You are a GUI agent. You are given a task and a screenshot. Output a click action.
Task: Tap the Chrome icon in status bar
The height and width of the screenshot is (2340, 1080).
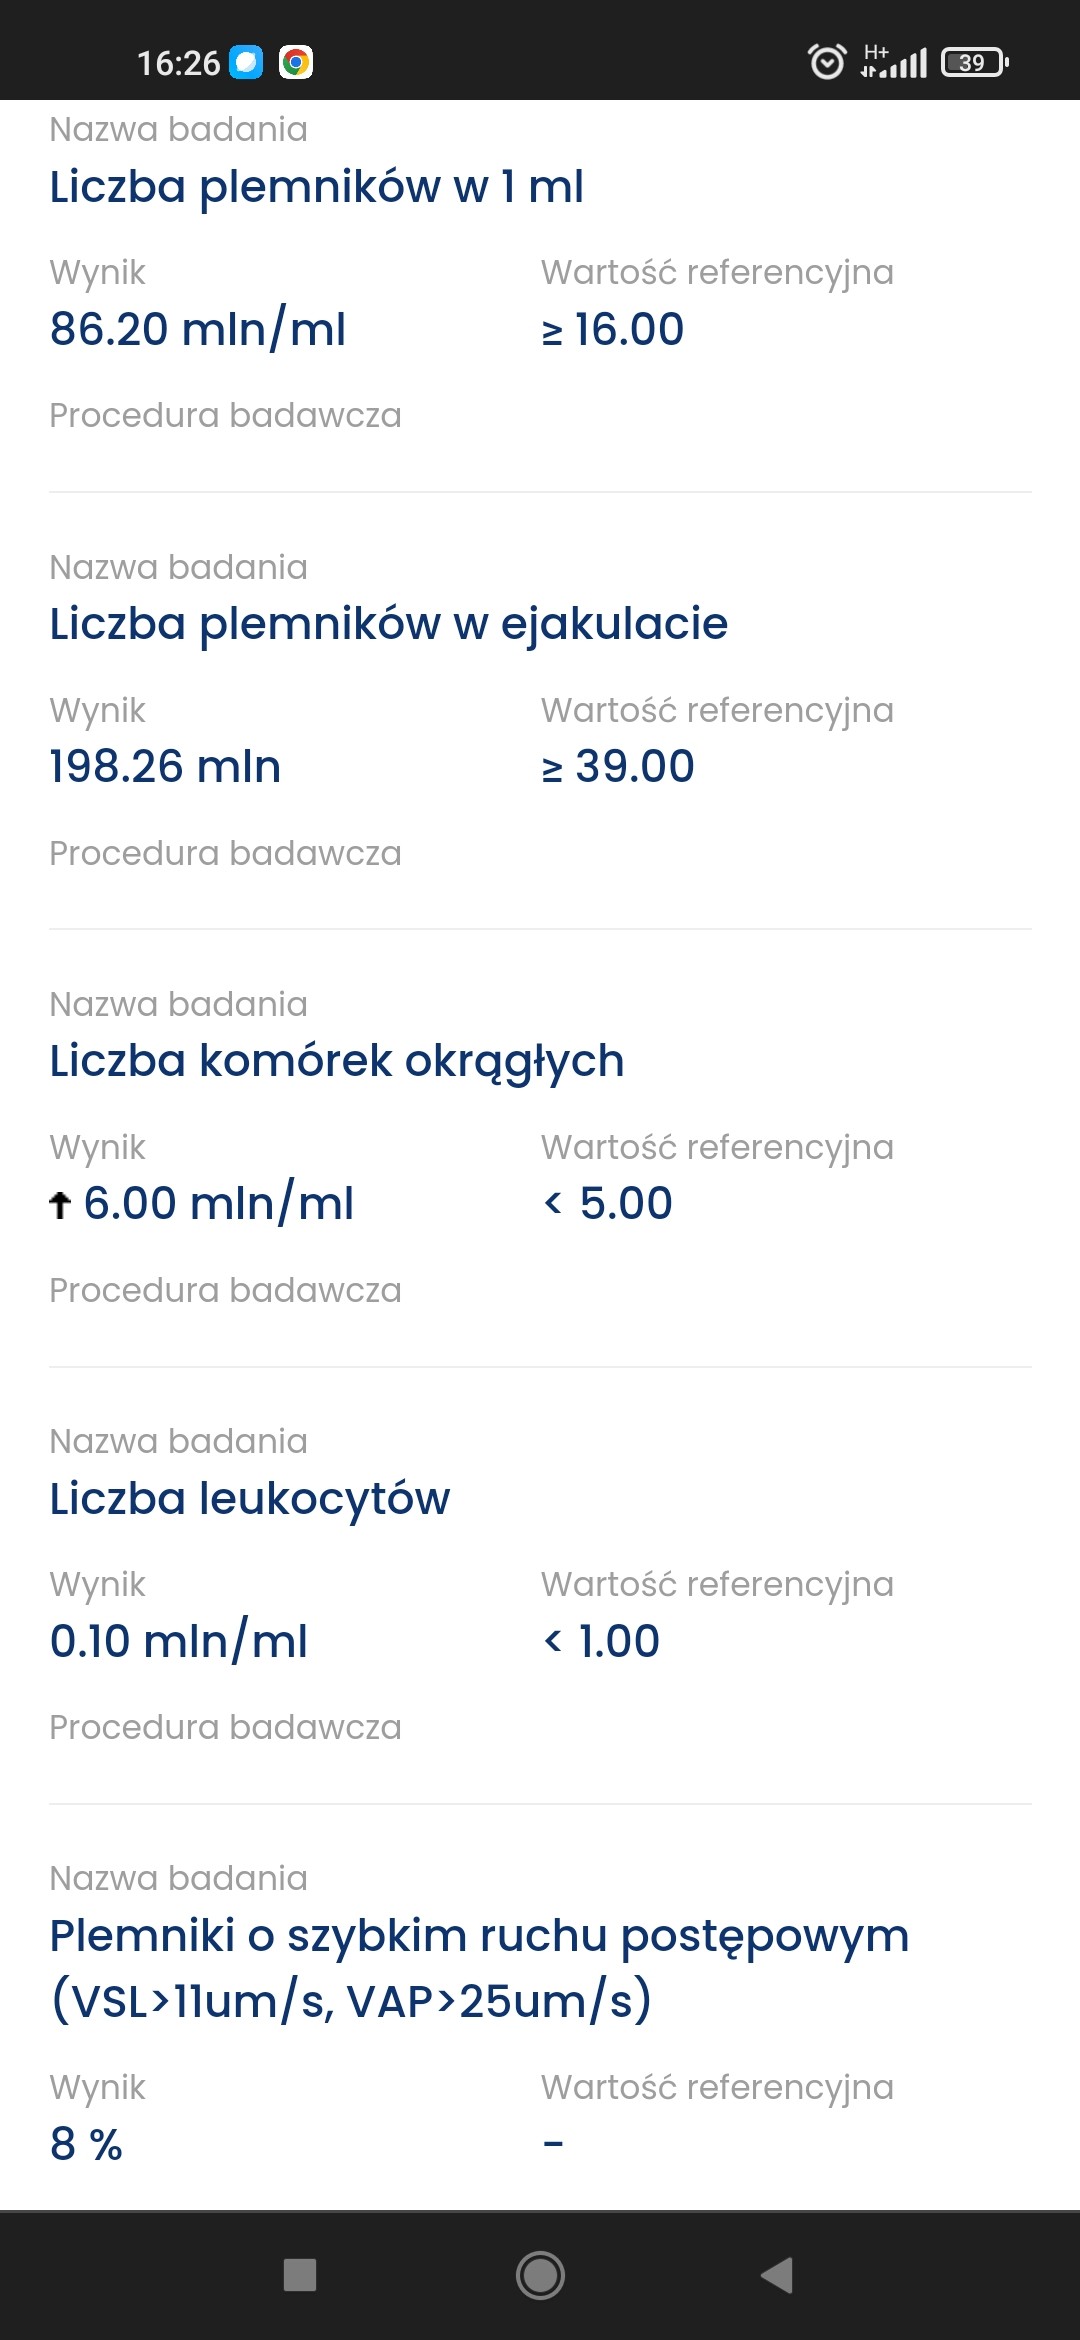click(295, 62)
